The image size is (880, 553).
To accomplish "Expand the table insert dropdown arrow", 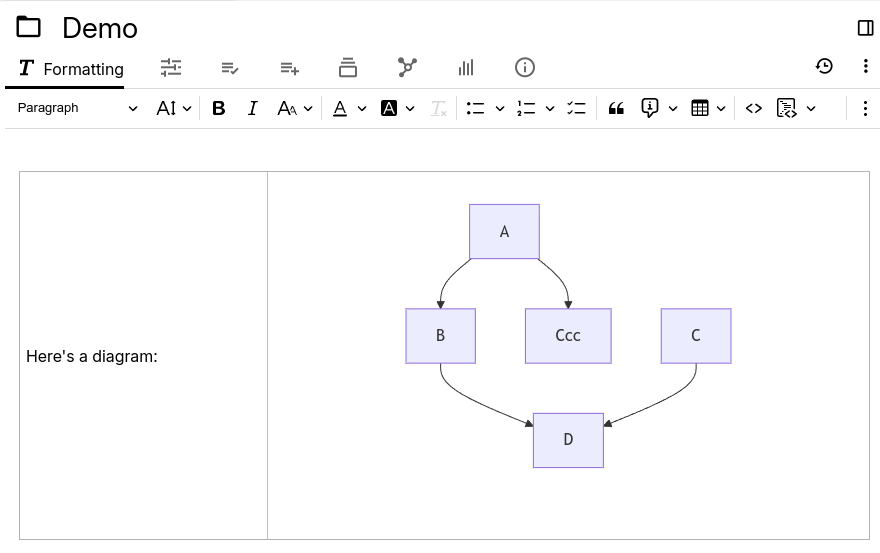I will click(x=721, y=108).
